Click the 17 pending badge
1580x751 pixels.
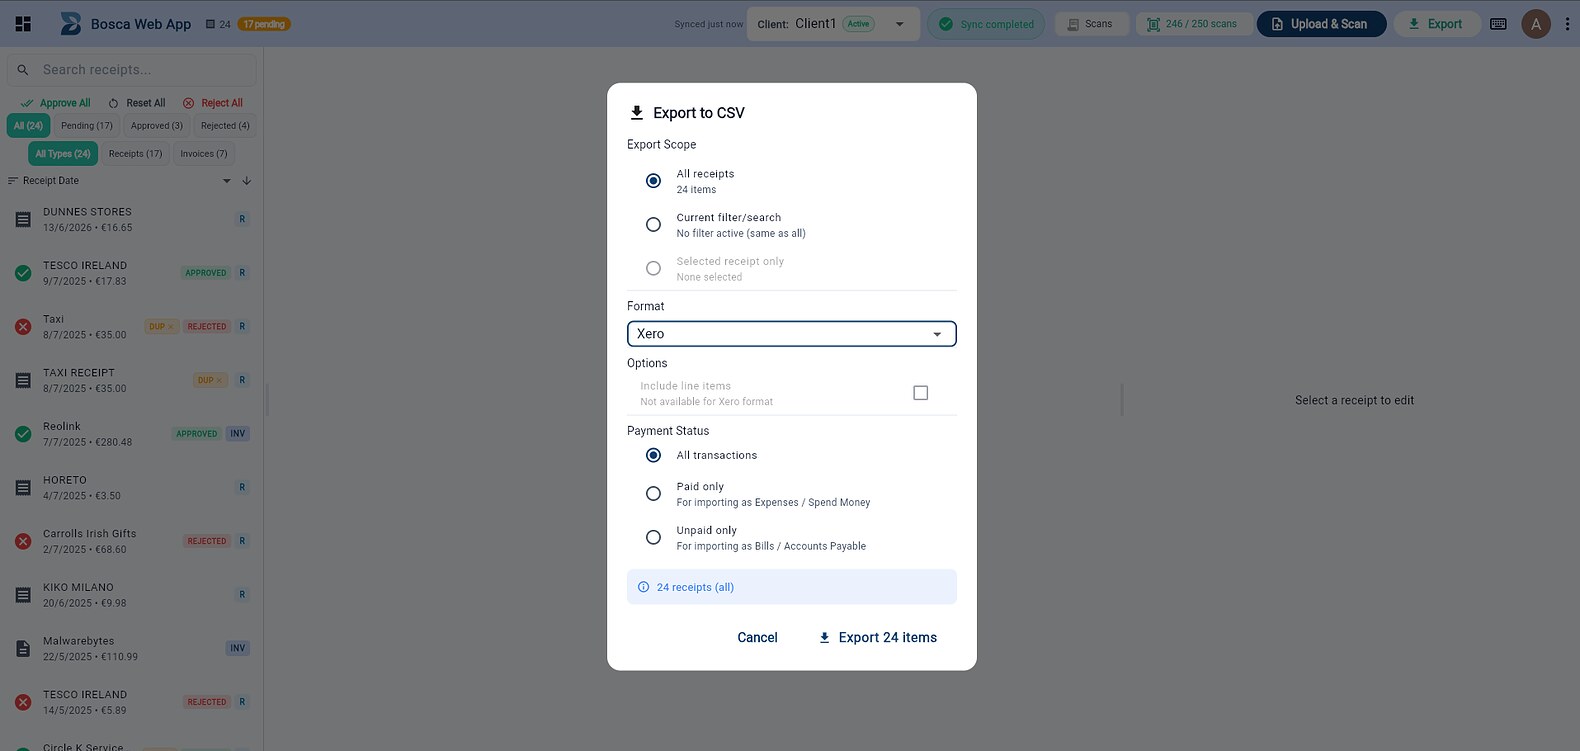264,24
